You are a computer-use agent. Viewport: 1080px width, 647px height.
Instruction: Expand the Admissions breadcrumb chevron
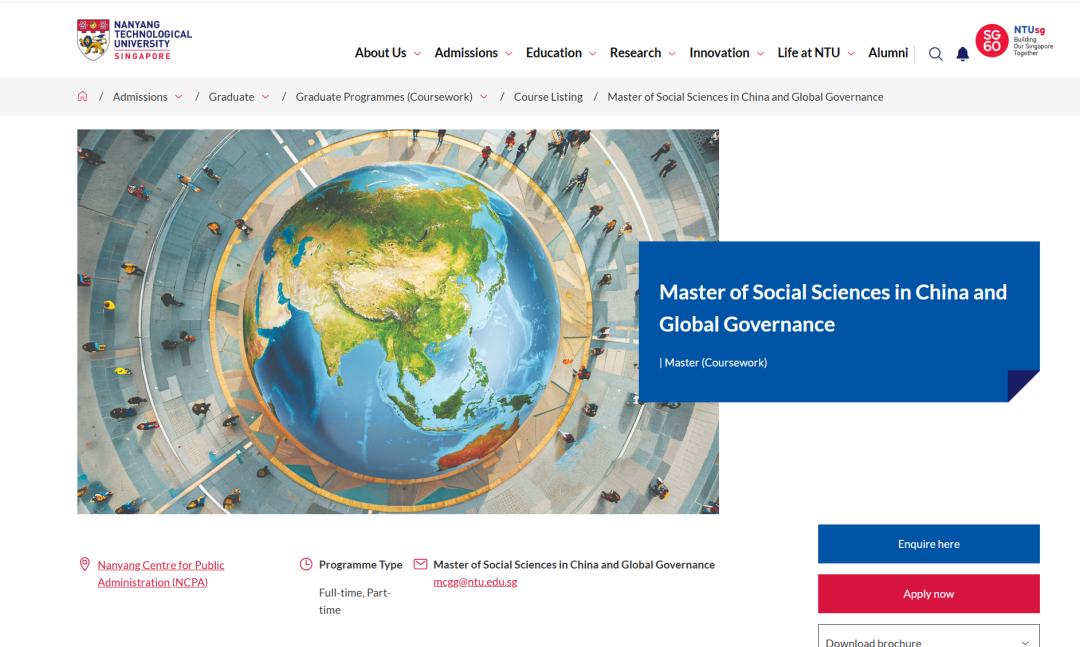(x=179, y=97)
